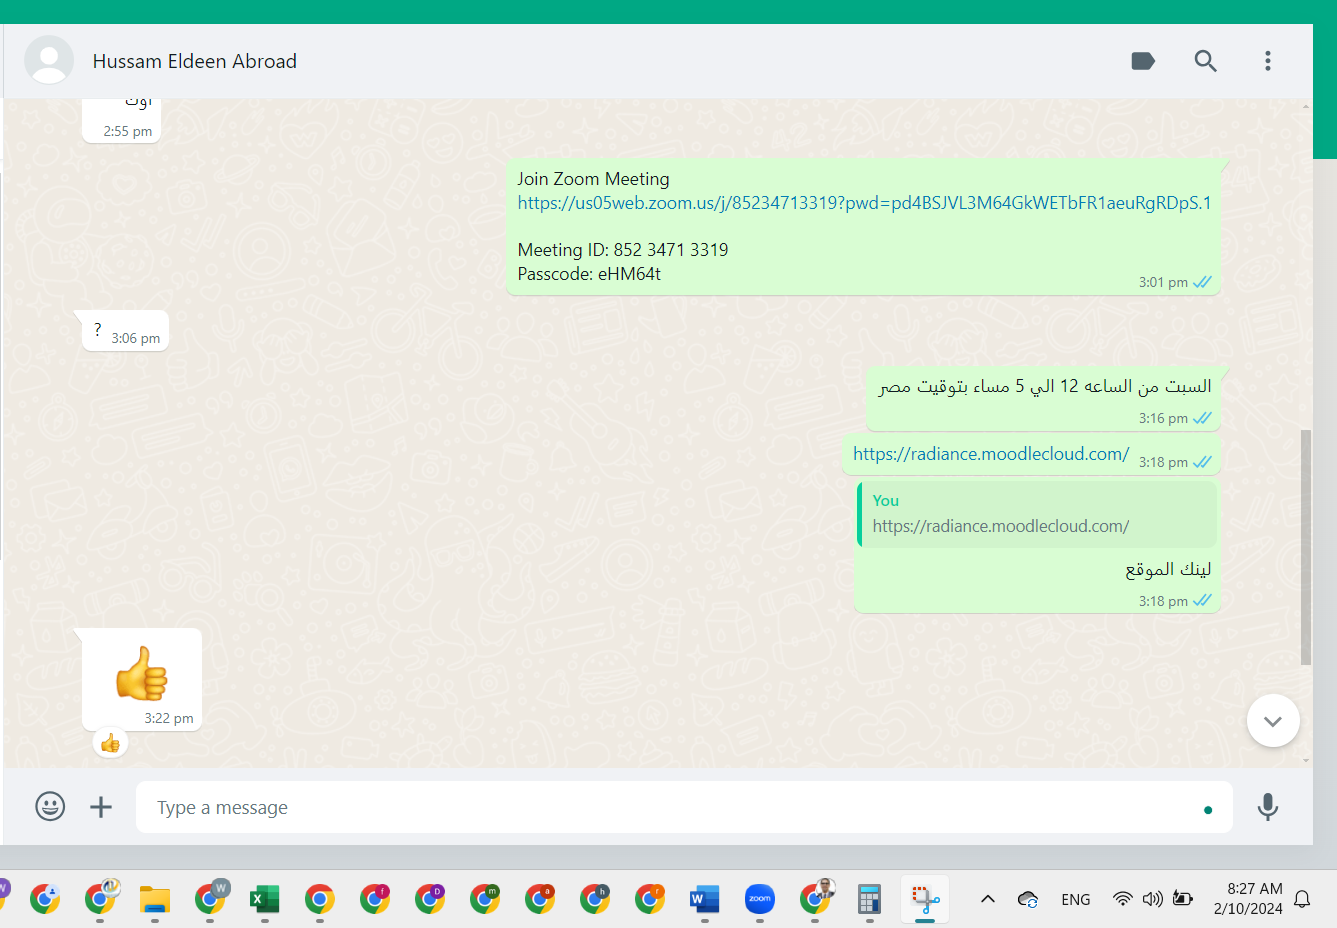The height and width of the screenshot is (928, 1337).
Task: Open the volume speaker tray icon
Action: click(1153, 899)
